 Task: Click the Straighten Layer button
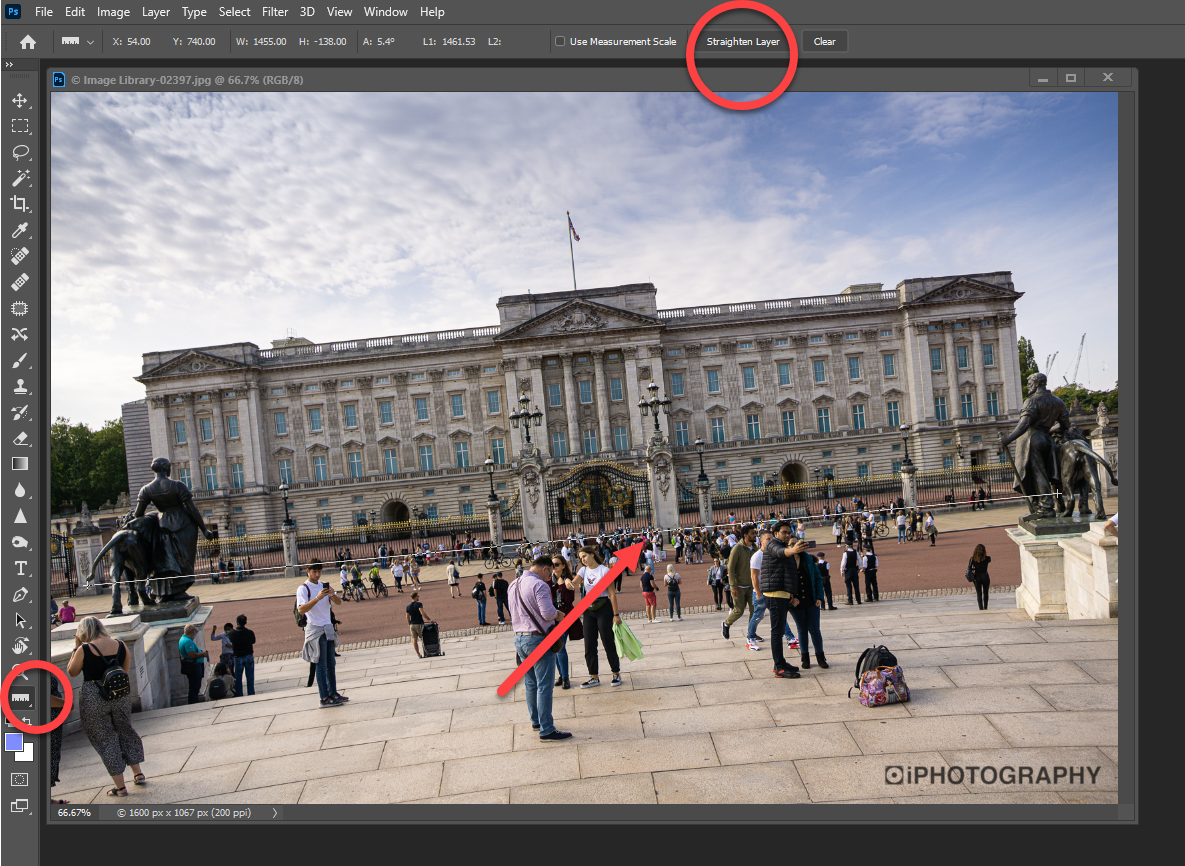click(743, 42)
